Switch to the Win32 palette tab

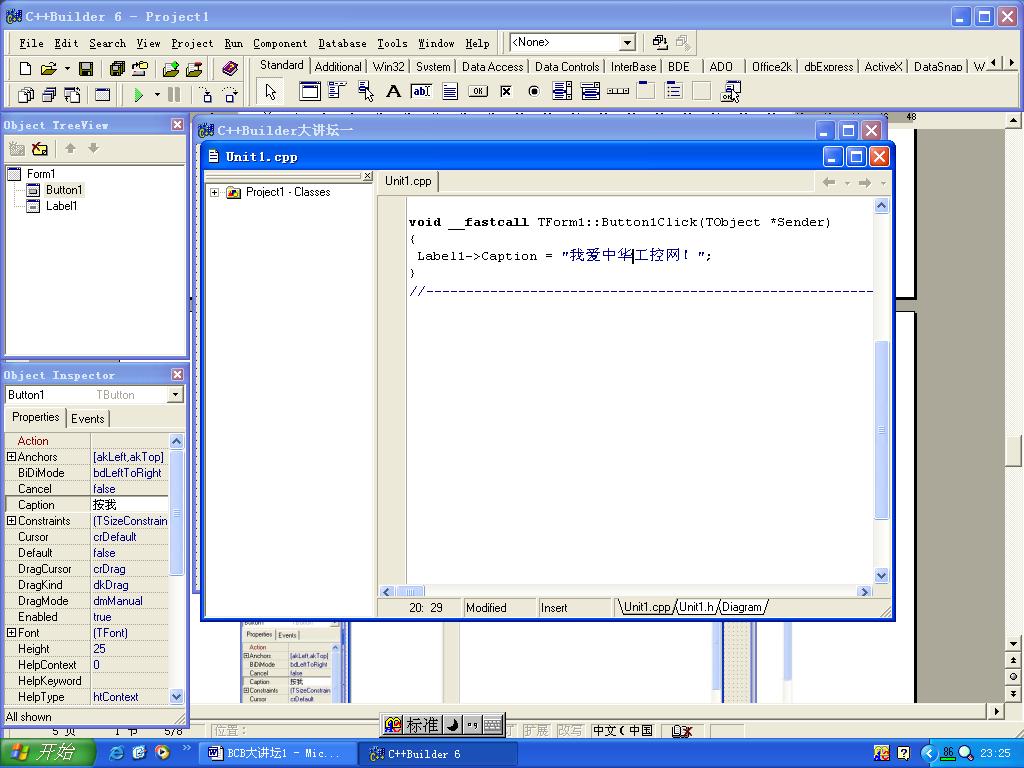[x=389, y=67]
